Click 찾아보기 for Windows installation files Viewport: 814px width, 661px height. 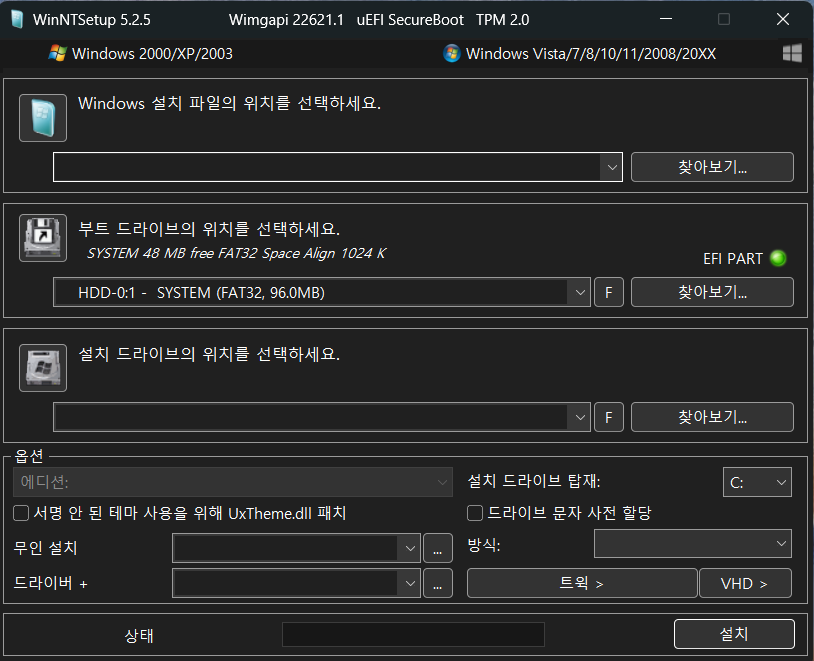[x=712, y=167]
